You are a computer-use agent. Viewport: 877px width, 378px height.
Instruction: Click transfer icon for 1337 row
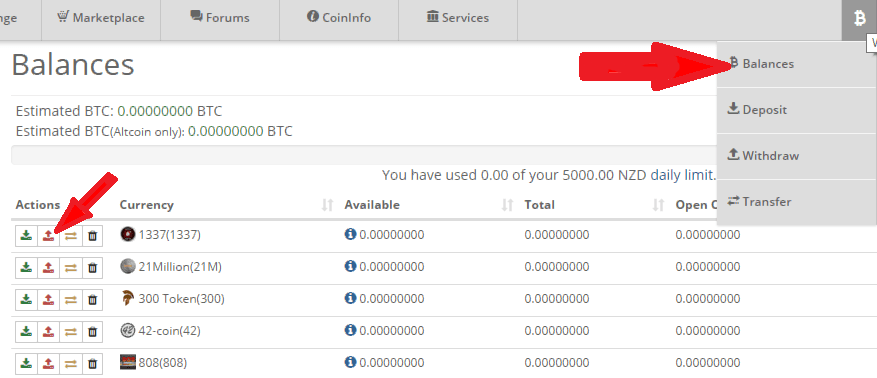pos(70,236)
